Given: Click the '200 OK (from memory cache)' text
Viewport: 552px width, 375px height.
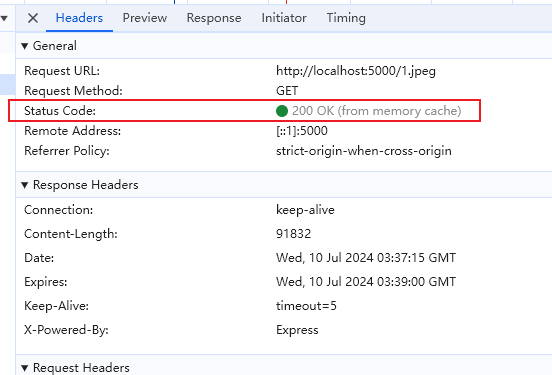Looking at the screenshot, I should tap(376, 111).
